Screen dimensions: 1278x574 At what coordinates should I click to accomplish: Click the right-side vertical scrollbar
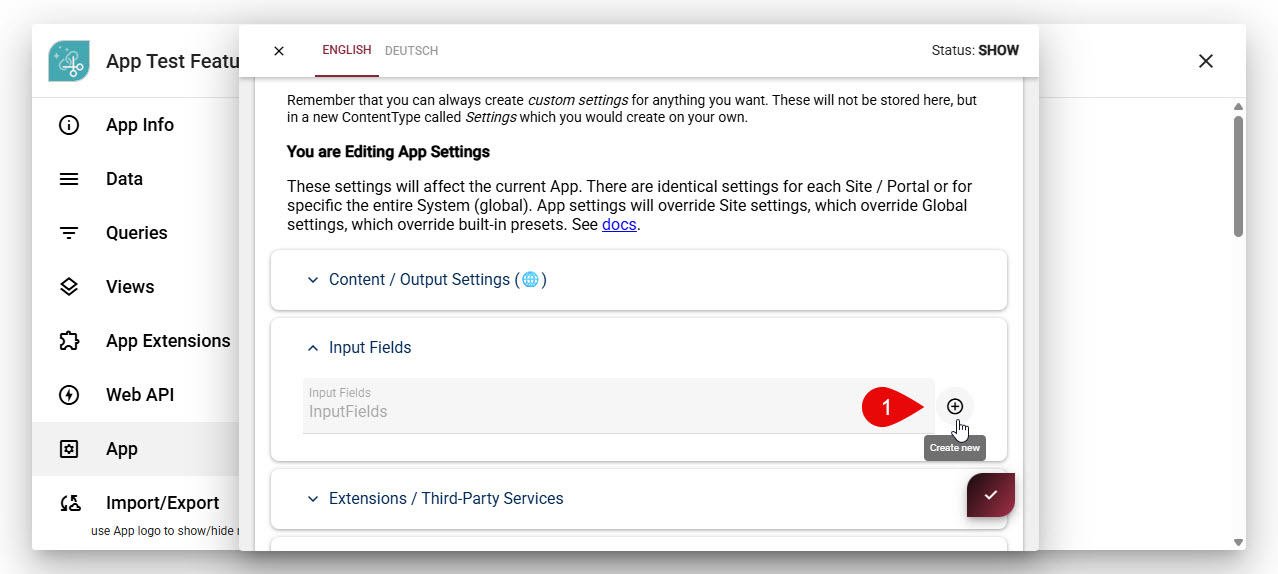pyautogui.click(x=1238, y=176)
